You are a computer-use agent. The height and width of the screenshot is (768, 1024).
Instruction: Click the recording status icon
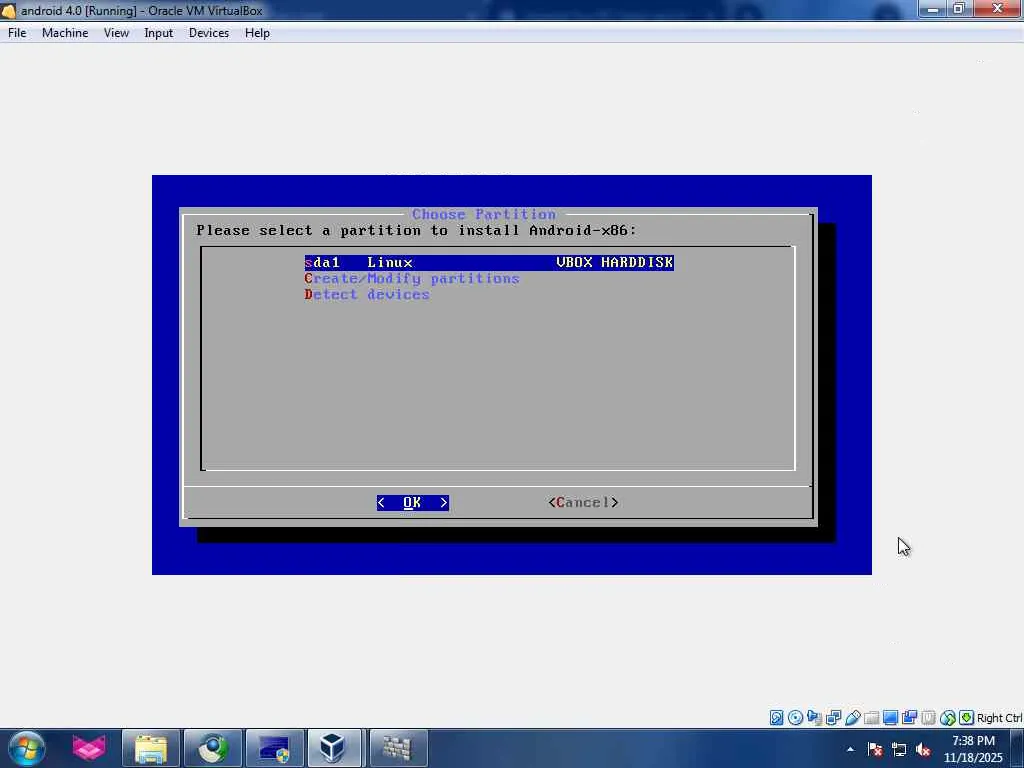[909, 718]
